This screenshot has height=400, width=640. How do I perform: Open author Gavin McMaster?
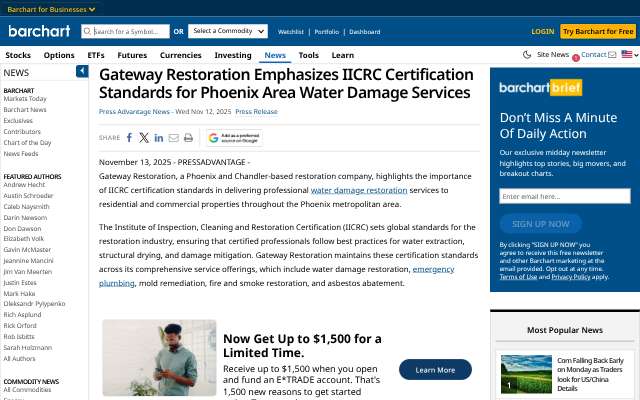tap(27, 249)
